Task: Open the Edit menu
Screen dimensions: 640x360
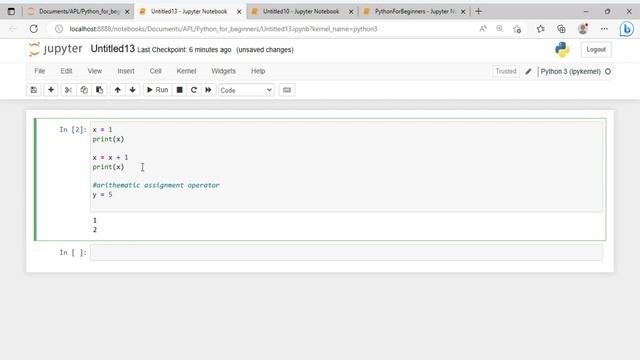Action: pos(66,71)
